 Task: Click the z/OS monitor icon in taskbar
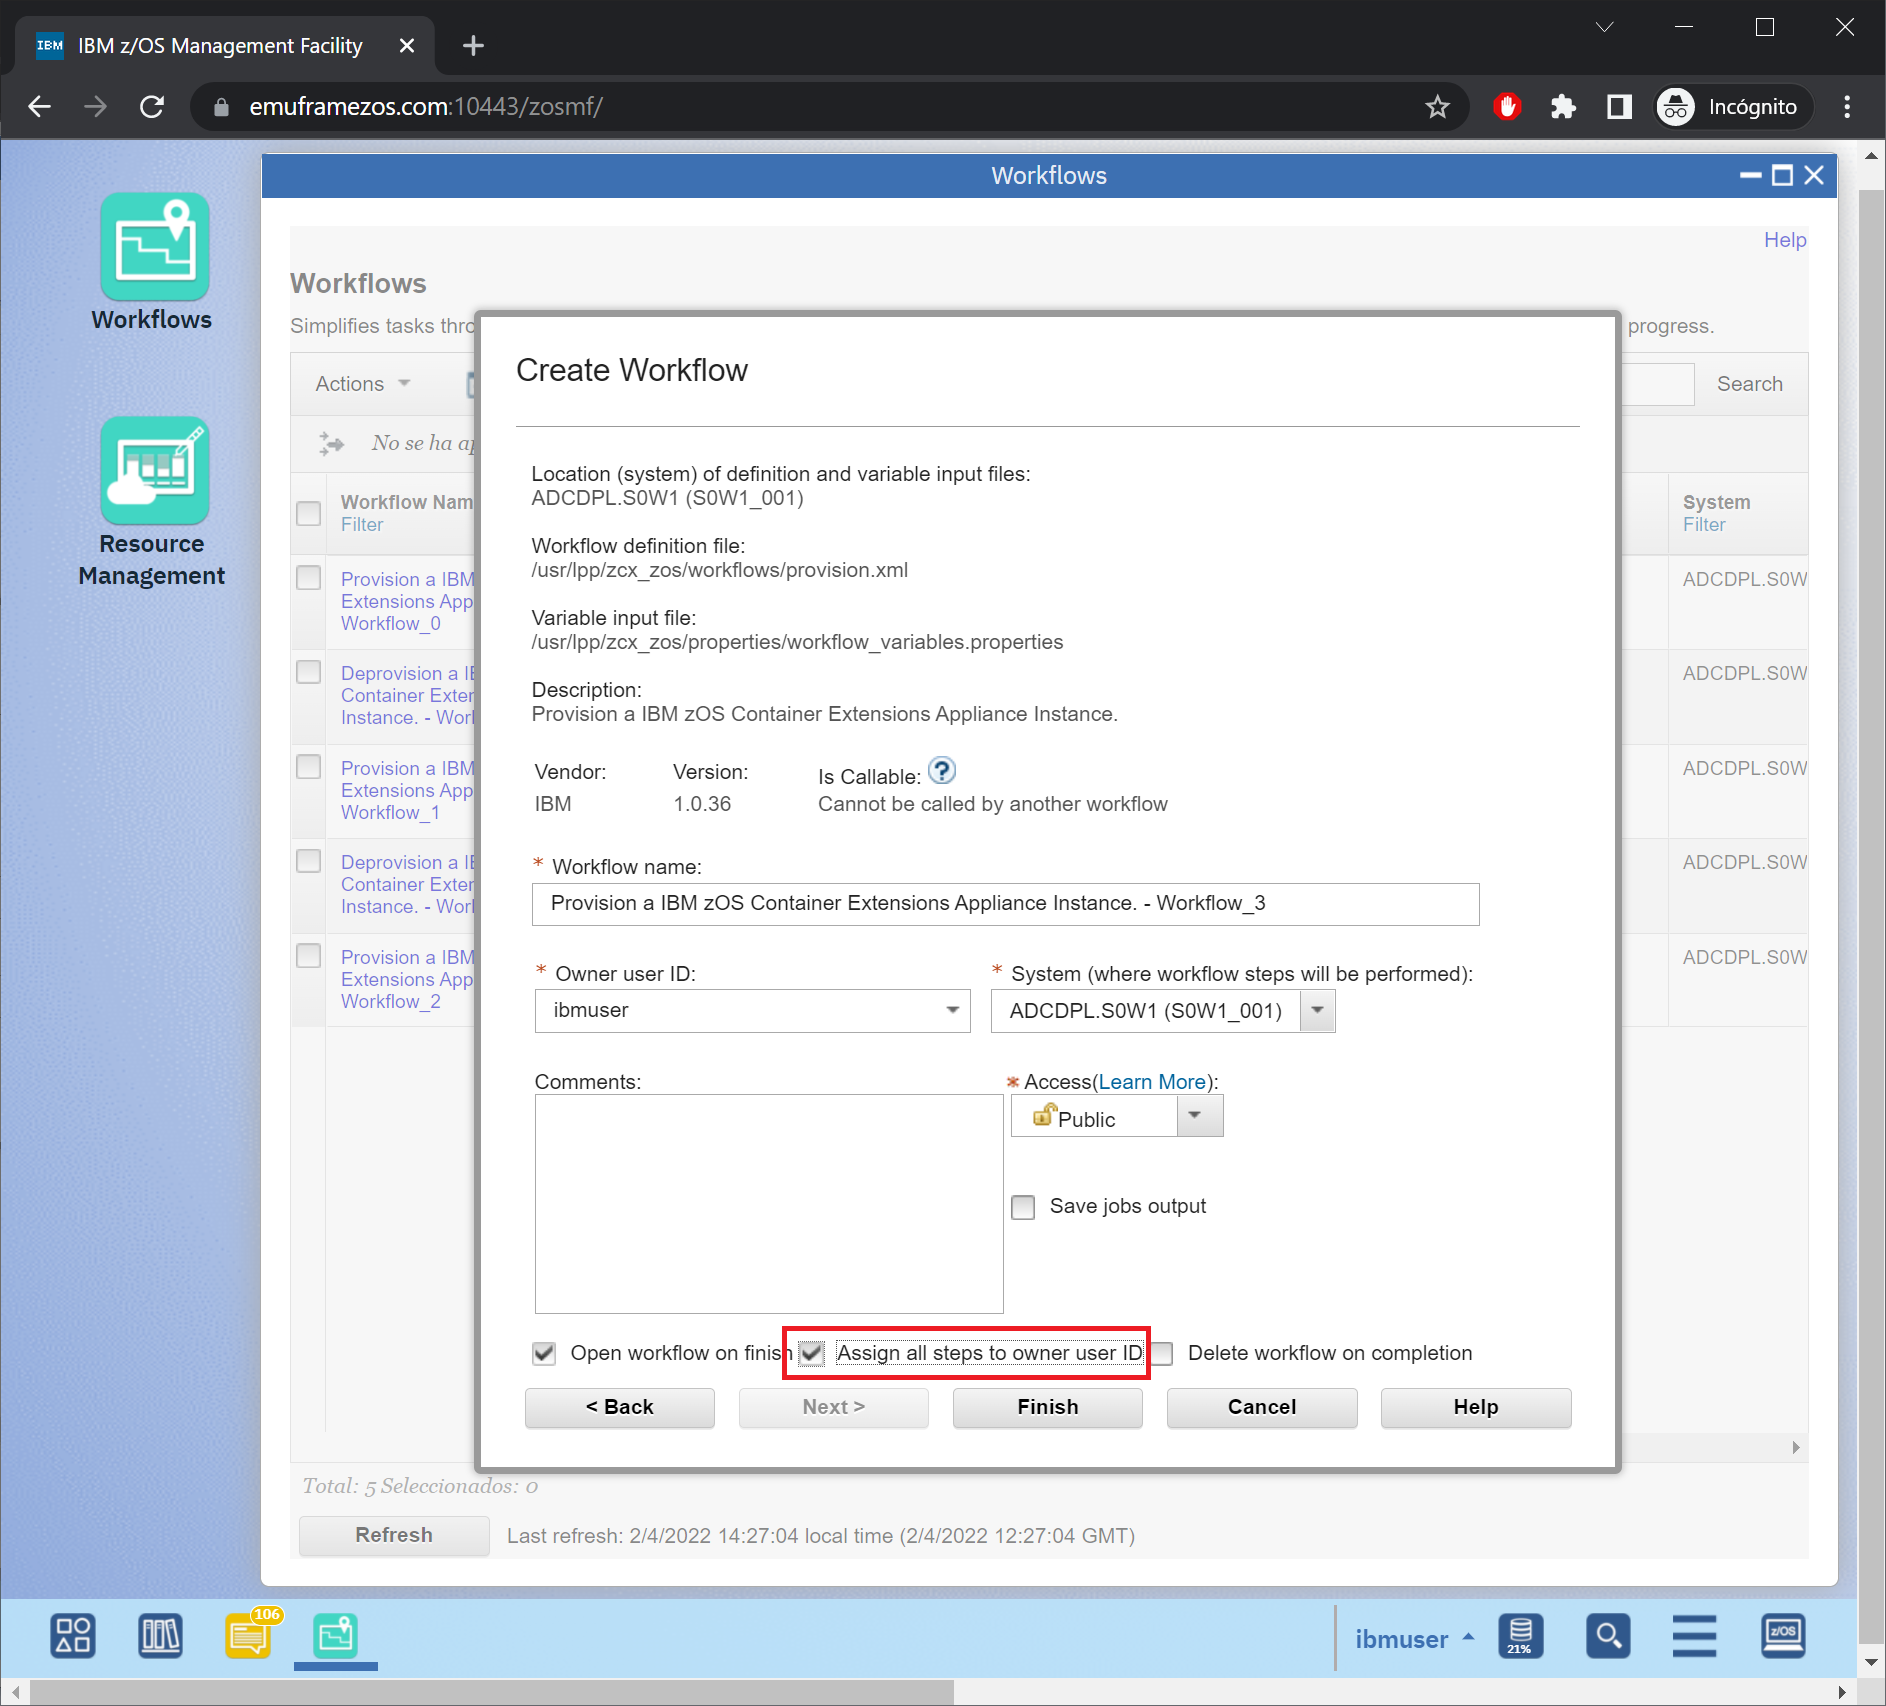(x=1783, y=1636)
